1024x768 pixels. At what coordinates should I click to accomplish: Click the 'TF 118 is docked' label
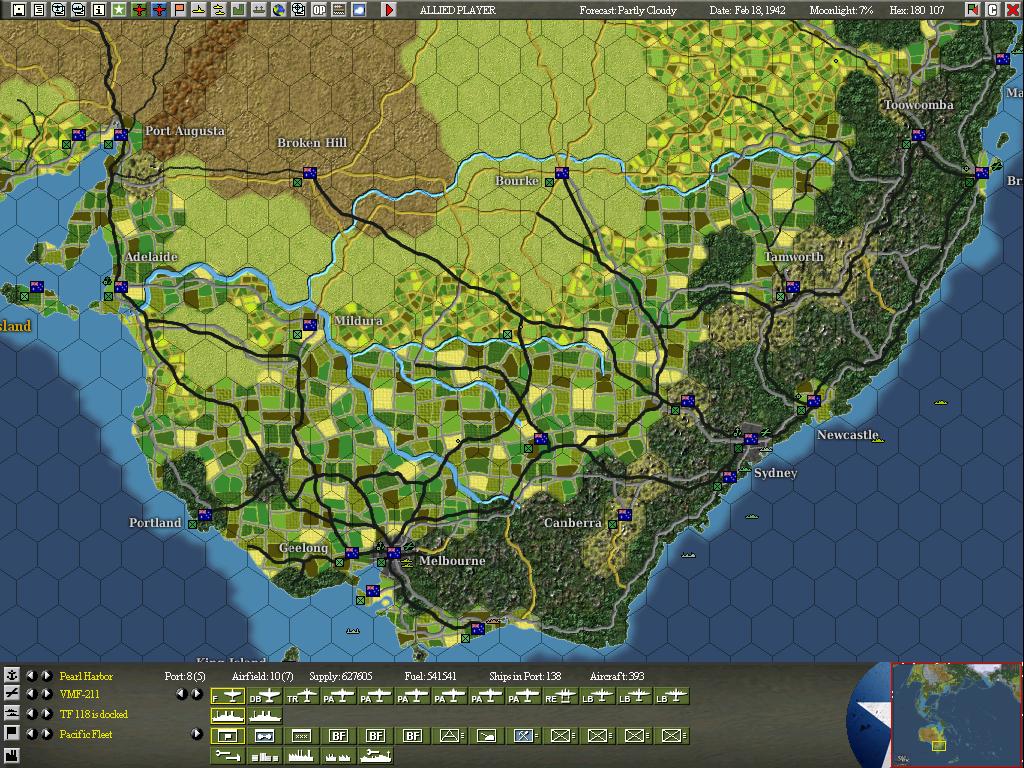tap(94, 714)
